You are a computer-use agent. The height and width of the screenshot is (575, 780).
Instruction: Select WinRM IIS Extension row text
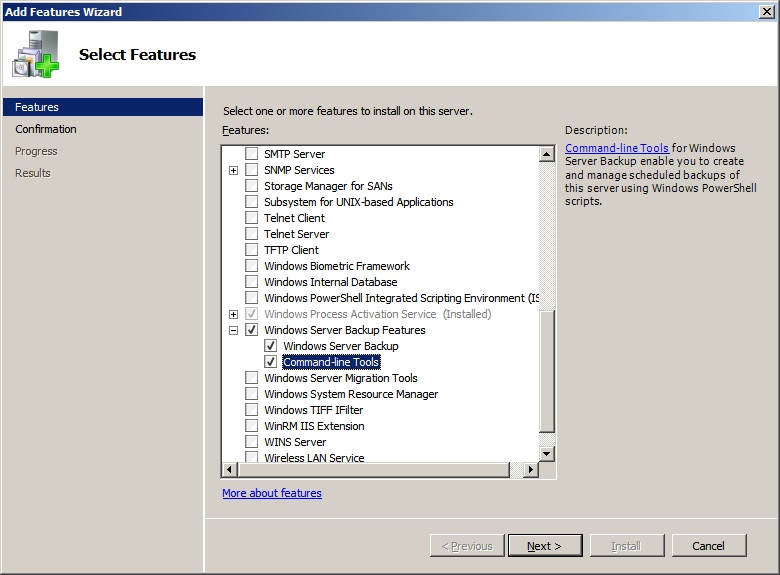[314, 426]
